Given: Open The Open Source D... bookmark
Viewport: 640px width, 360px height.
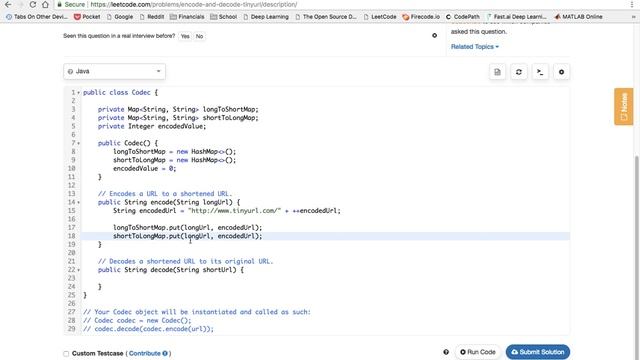Looking at the screenshot, I should (326, 17).
